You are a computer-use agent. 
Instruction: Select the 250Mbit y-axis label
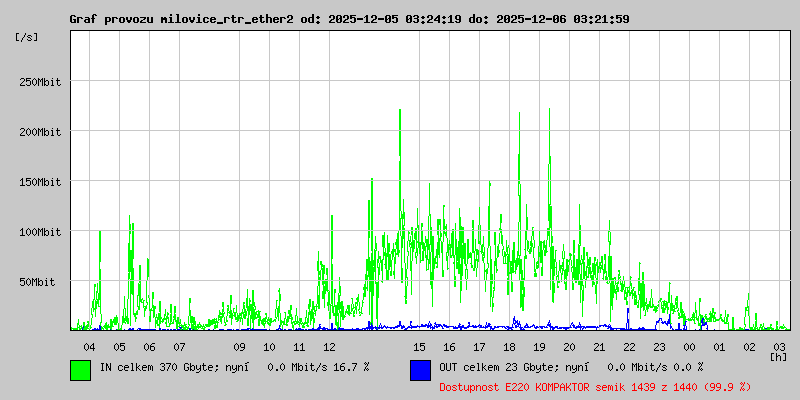coord(40,82)
